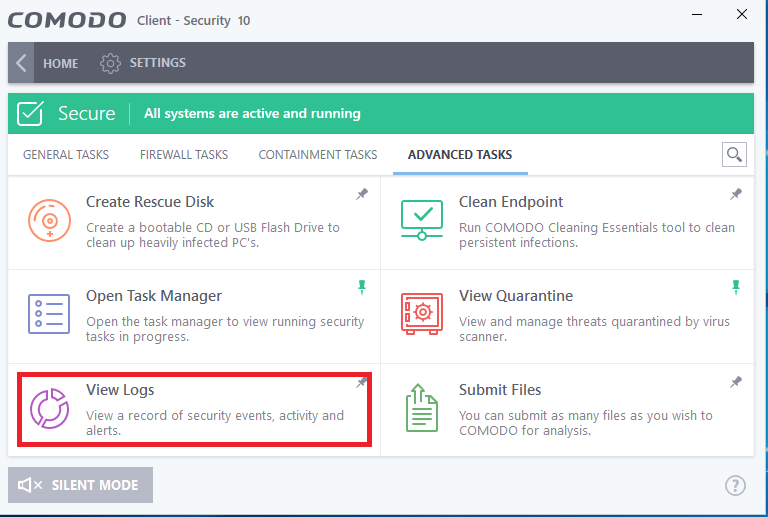The image size is (768, 517).
Task: Click the View Quarantine safe icon
Action: click(x=422, y=314)
